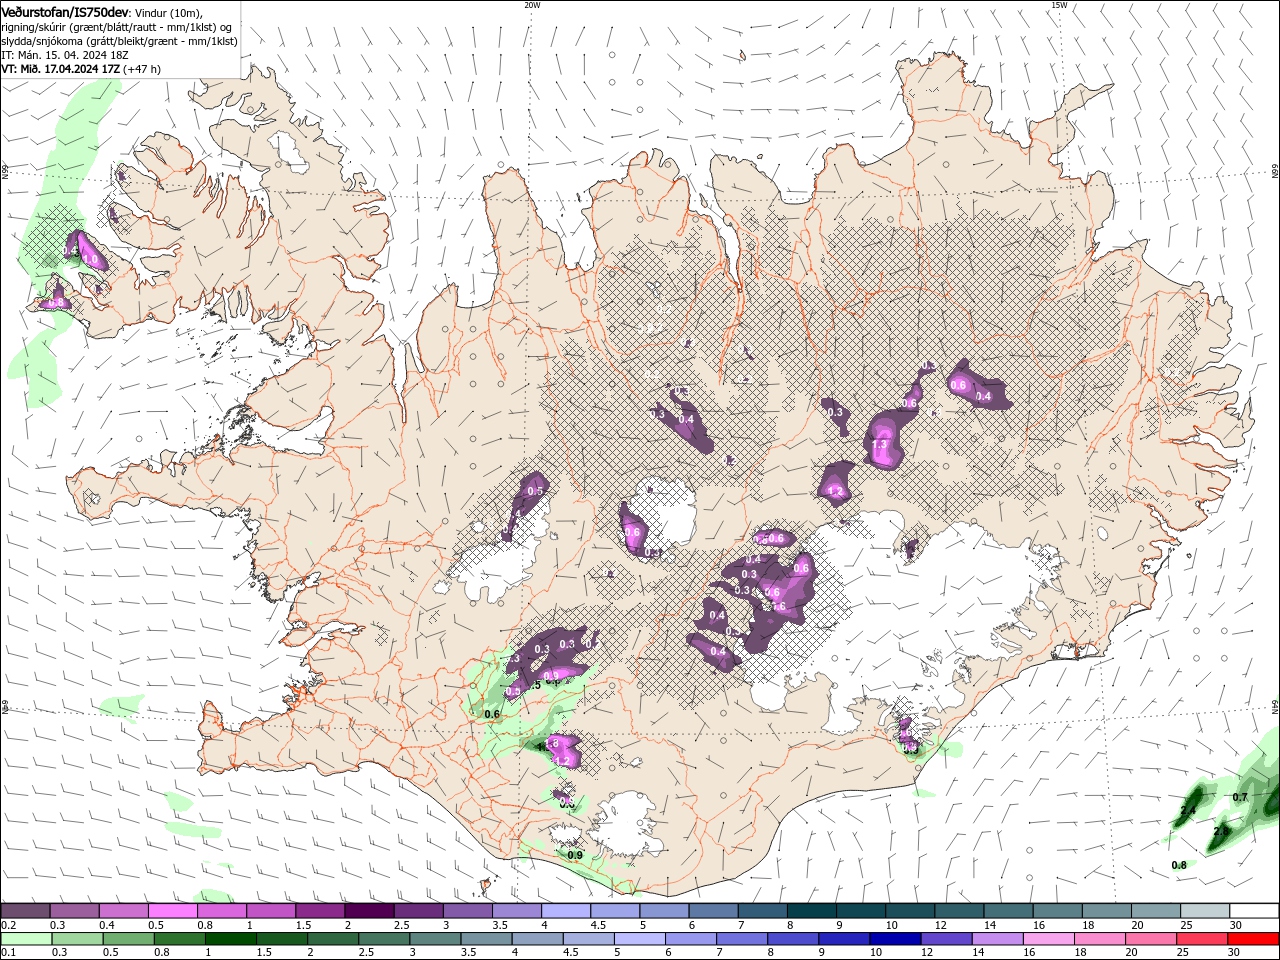Pick the dark purple 2 swatch, upper legend
The height and width of the screenshot is (960, 1280).
369,911
